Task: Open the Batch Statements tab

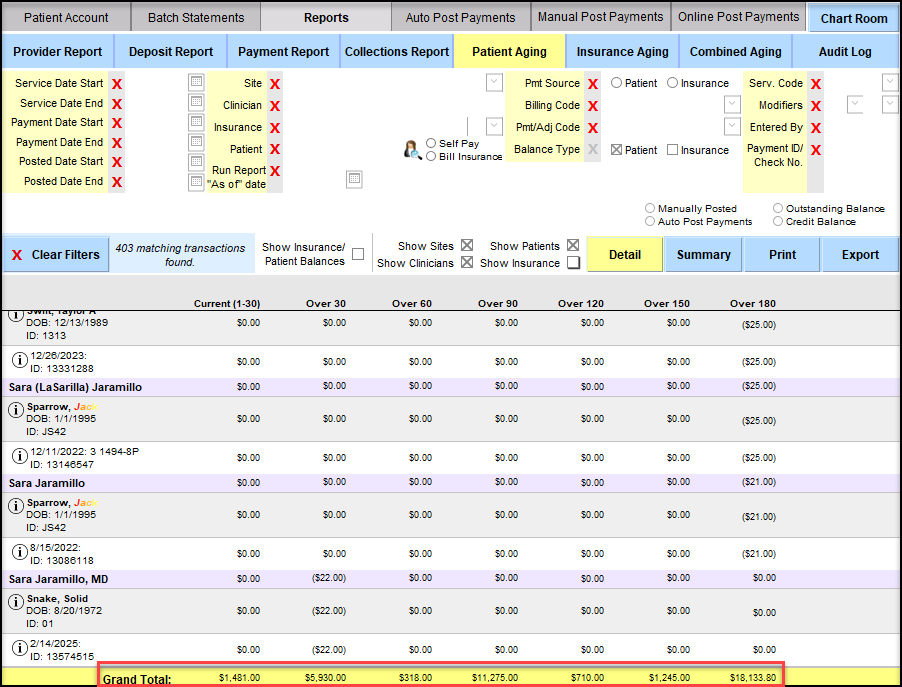Action: (x=196, y=17)
